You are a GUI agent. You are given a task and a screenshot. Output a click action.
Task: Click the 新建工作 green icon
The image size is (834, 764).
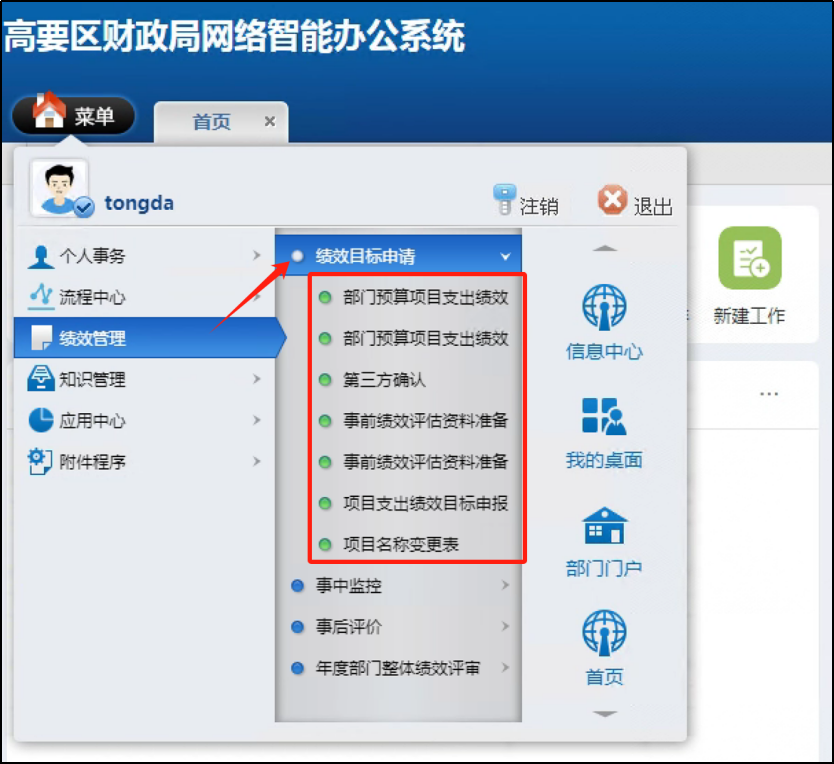[749, 260]
